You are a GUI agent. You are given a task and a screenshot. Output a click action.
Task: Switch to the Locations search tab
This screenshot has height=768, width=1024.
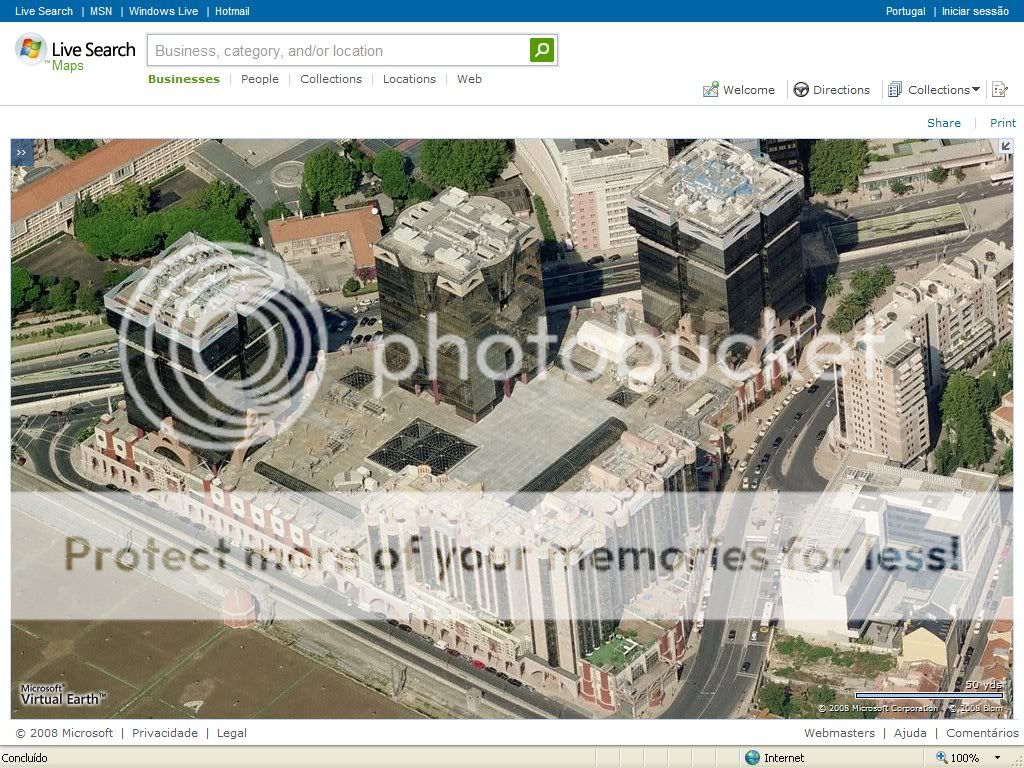pos(409,79)
